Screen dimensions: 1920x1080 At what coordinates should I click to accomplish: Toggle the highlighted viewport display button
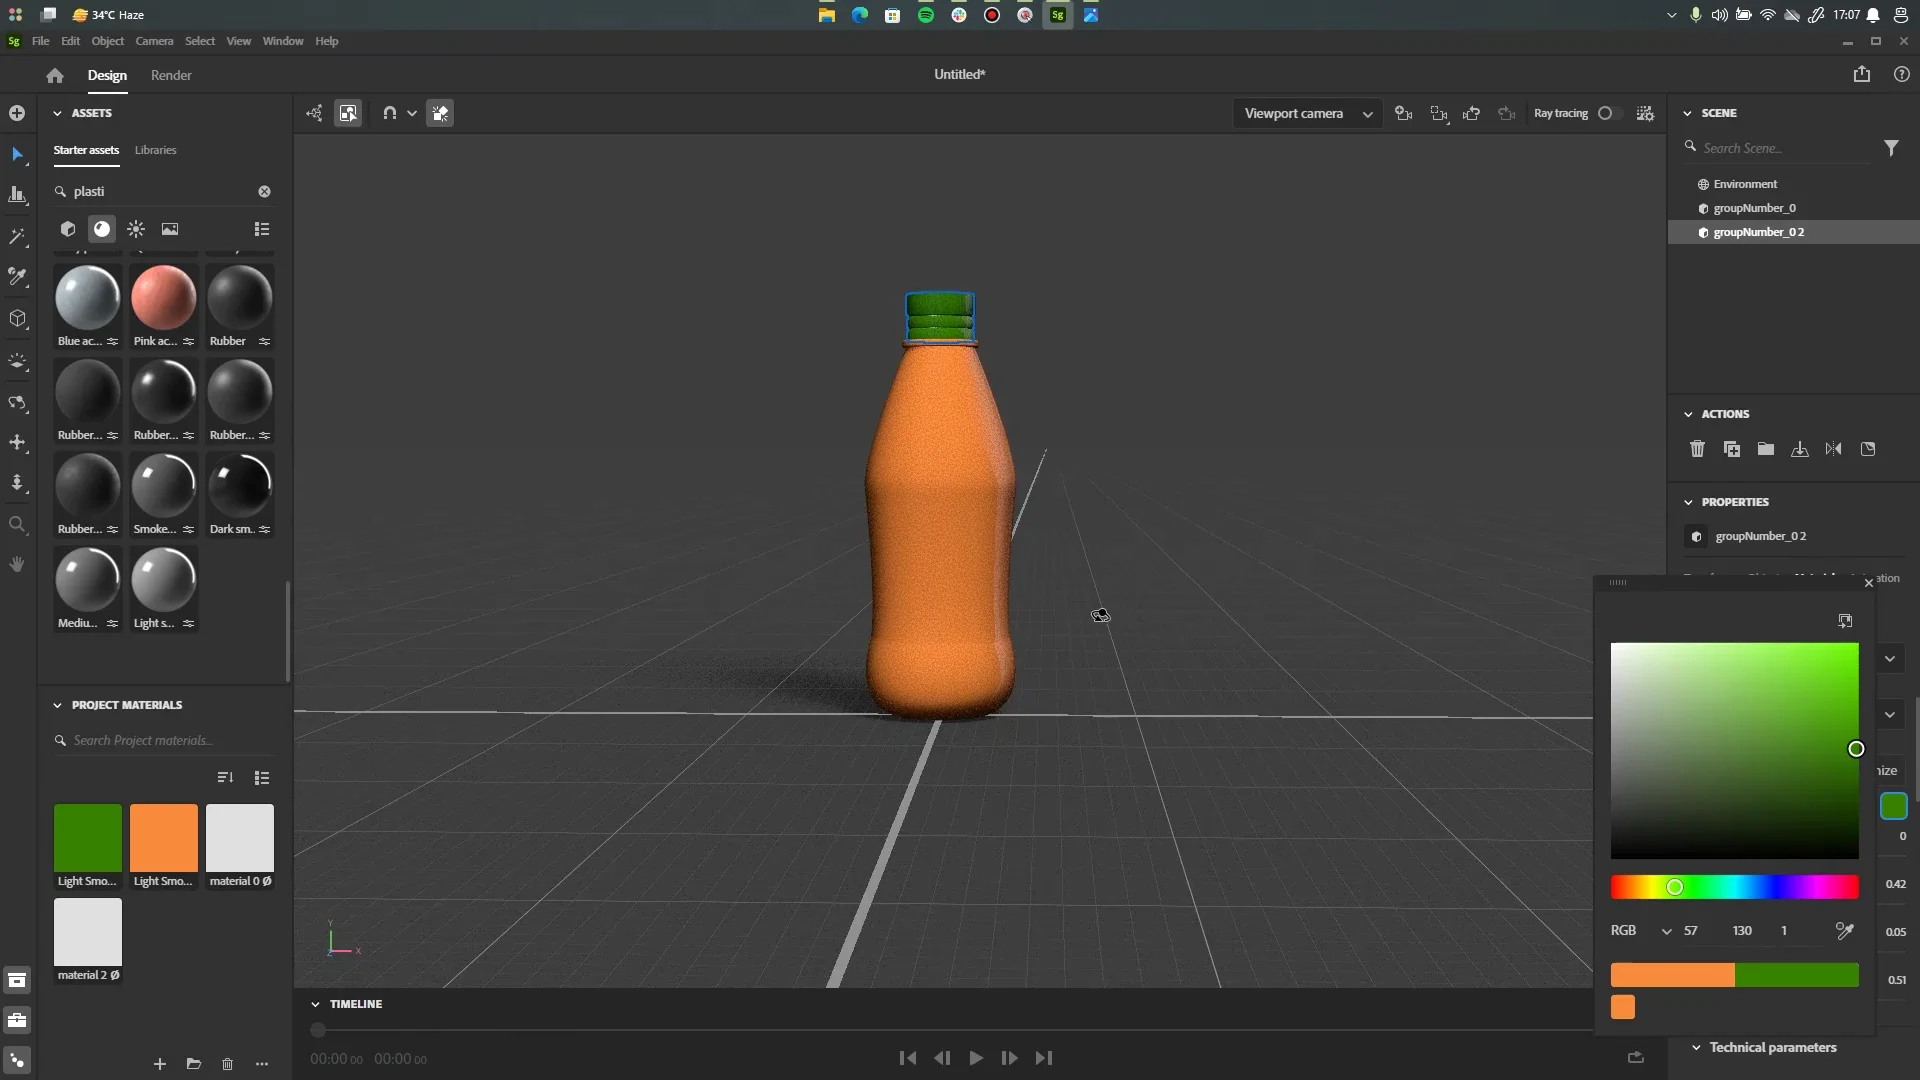[x=440, y=113]
